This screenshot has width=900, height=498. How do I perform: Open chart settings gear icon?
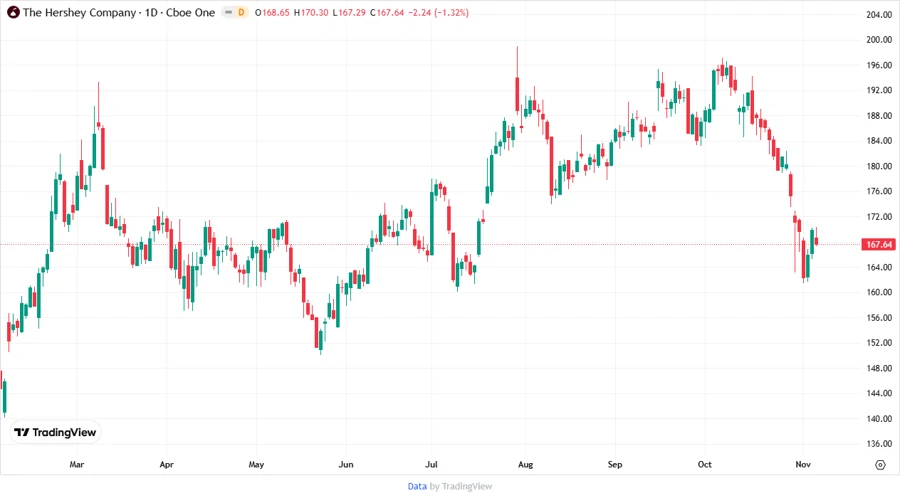880,465
